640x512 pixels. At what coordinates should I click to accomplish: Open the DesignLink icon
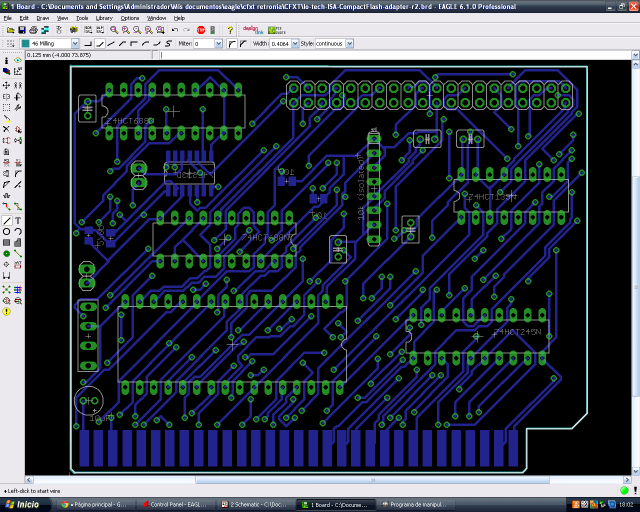pos(253,30)
